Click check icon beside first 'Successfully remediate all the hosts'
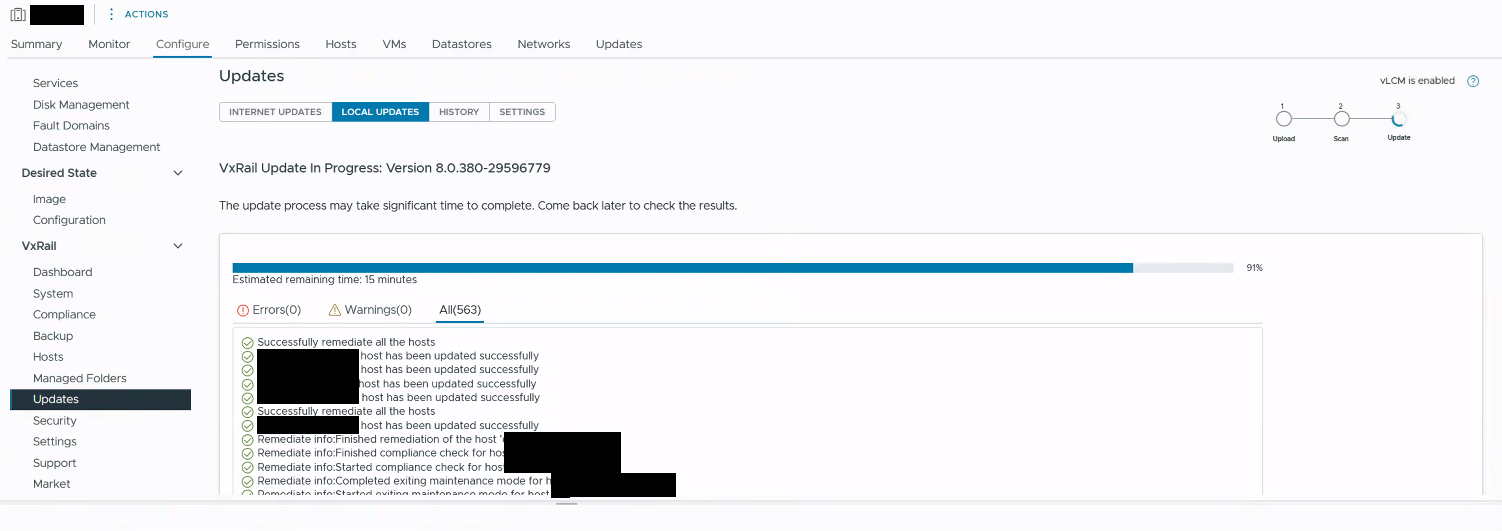This screenshot has height=531, width=1502. tap(248, 343)
